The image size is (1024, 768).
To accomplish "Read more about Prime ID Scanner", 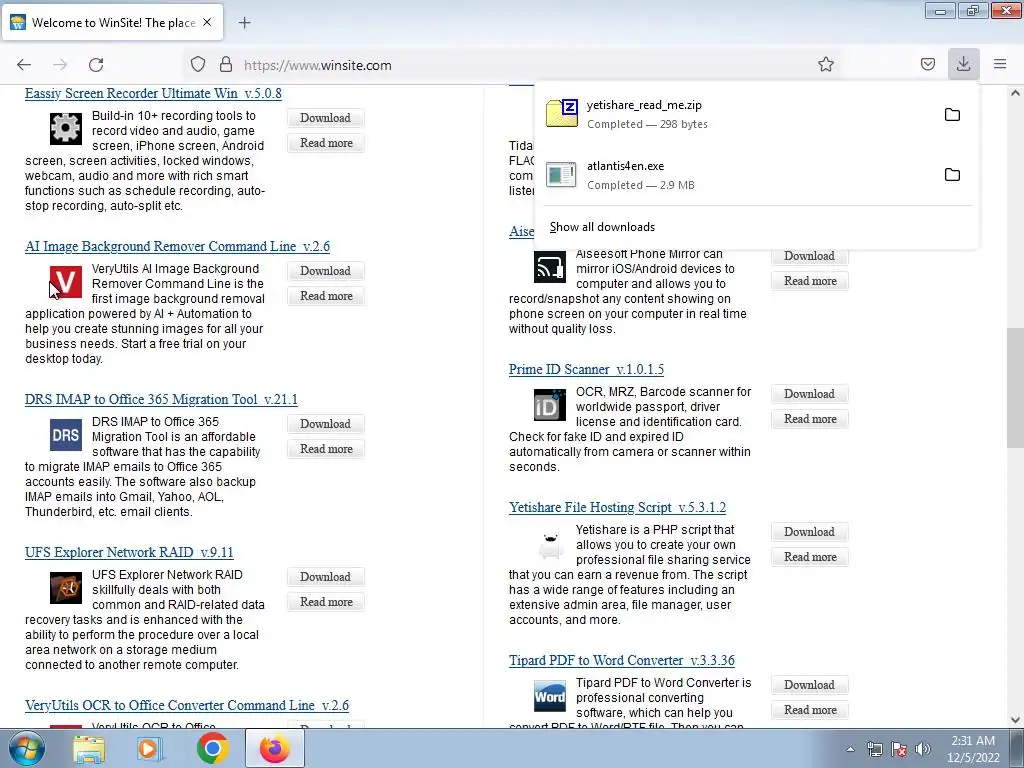I will tap(810, 419).
